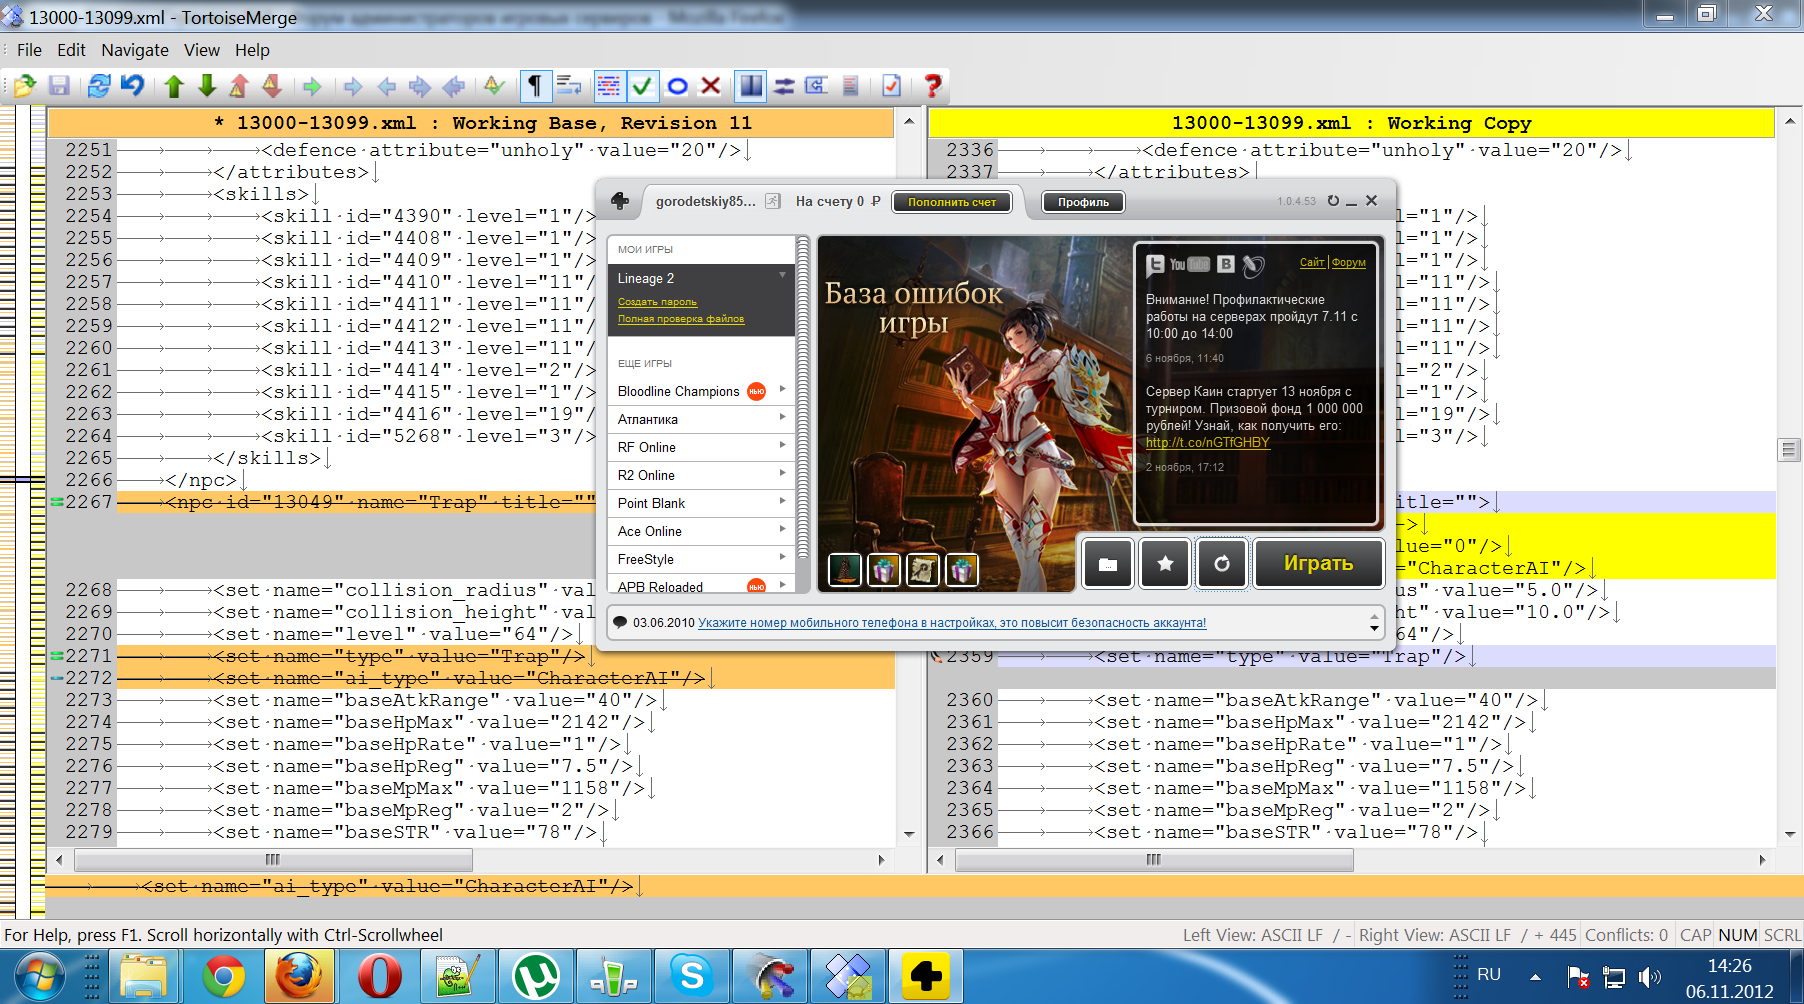
Task: Toggle the two-pane view button
Action: click(749, 86)
